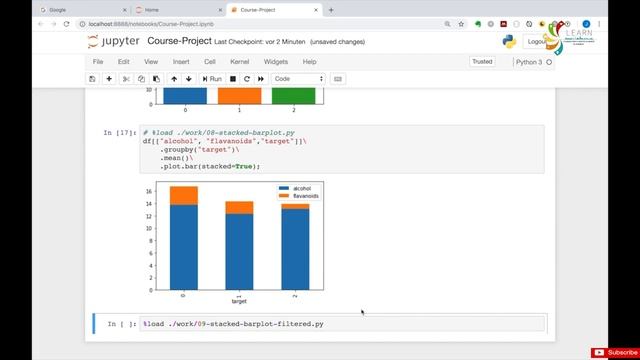Go forward in browser history

pos(53,24)
